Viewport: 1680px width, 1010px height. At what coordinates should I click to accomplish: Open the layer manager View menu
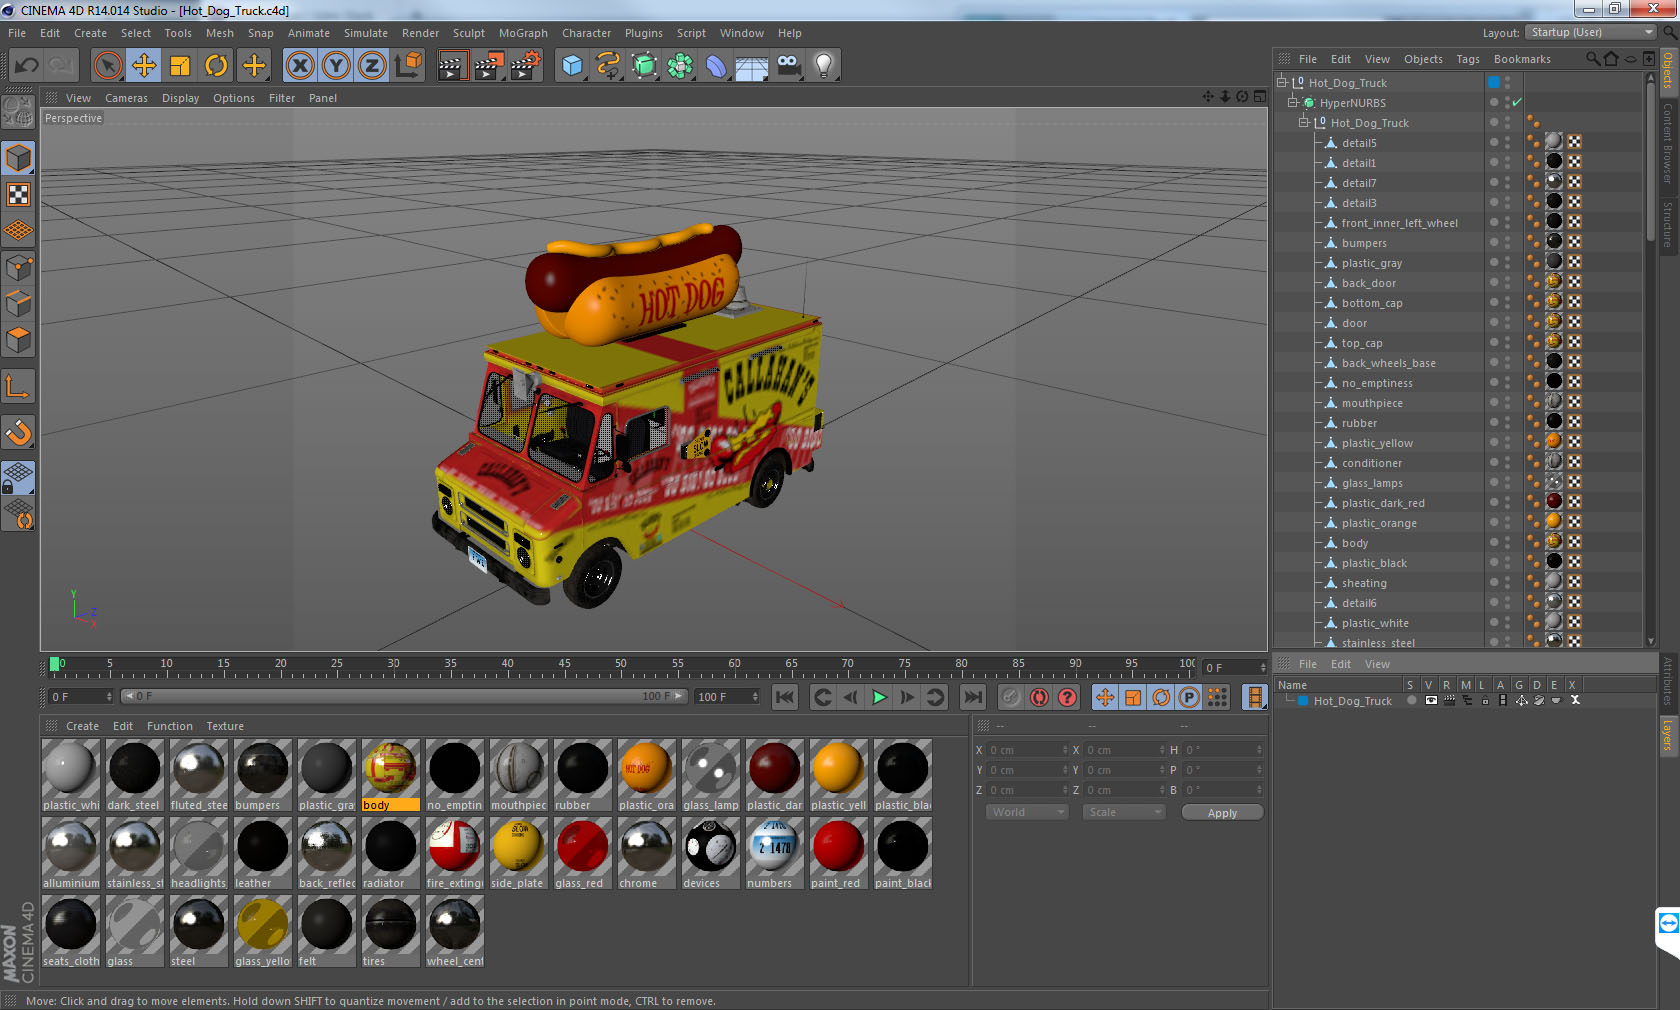(x=1377, y=664)
